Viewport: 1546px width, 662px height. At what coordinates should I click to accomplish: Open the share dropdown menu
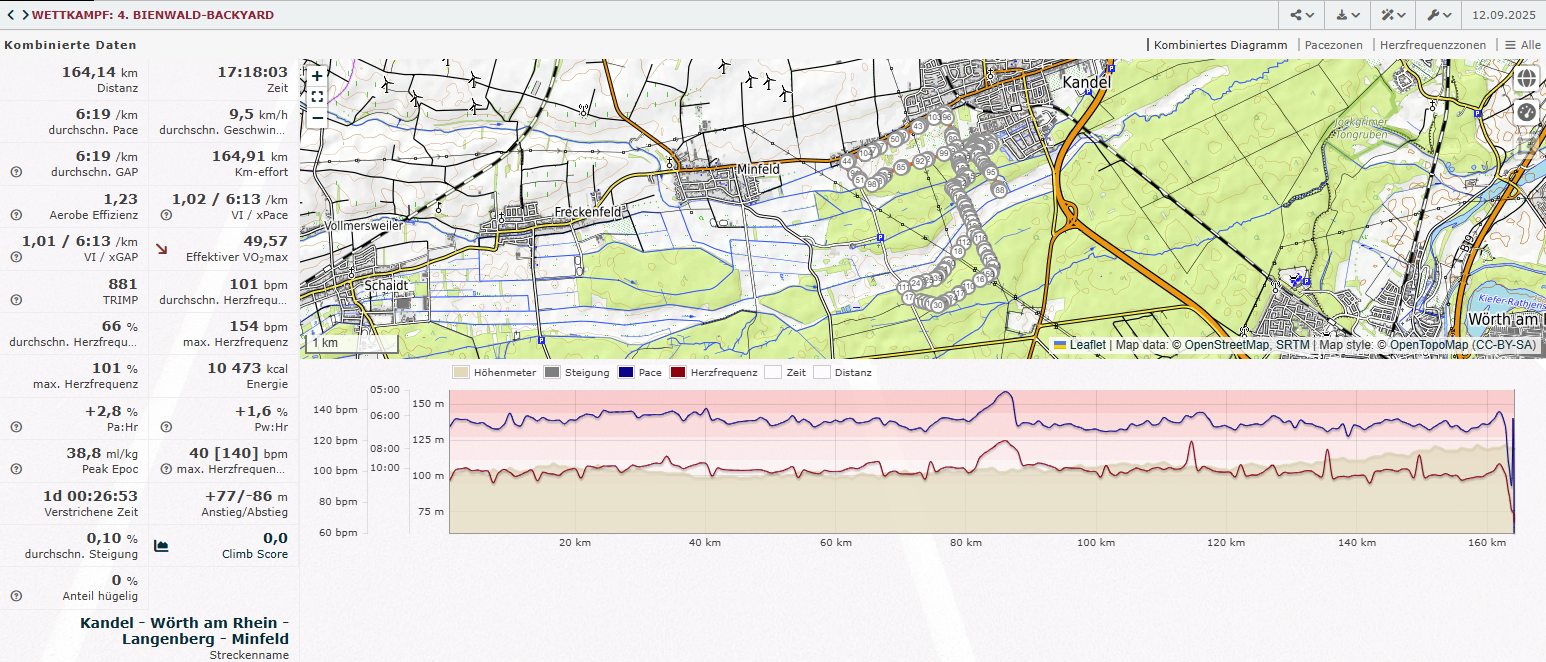point(1301,15)
